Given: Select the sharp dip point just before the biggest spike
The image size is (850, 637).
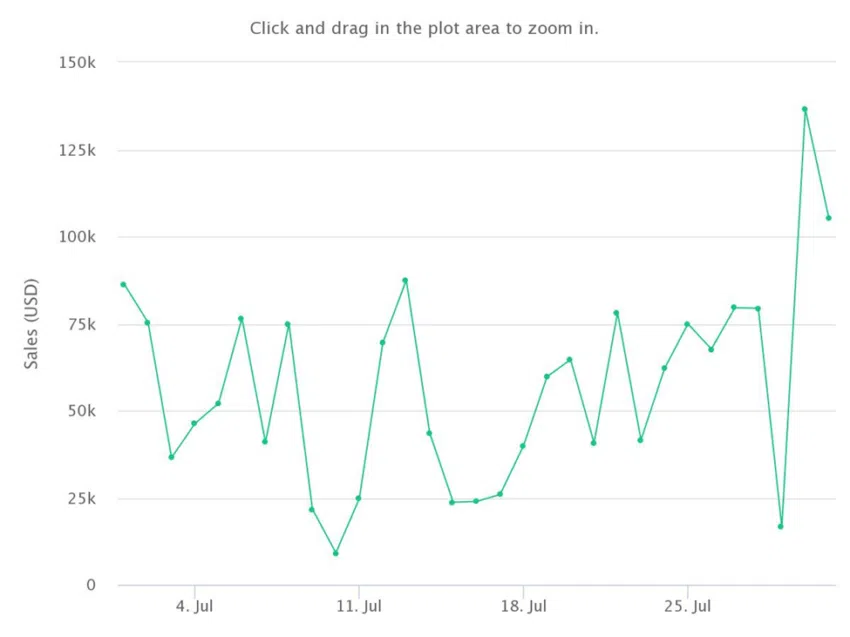Looking at the screenshot, I should (x=781, y=526).
